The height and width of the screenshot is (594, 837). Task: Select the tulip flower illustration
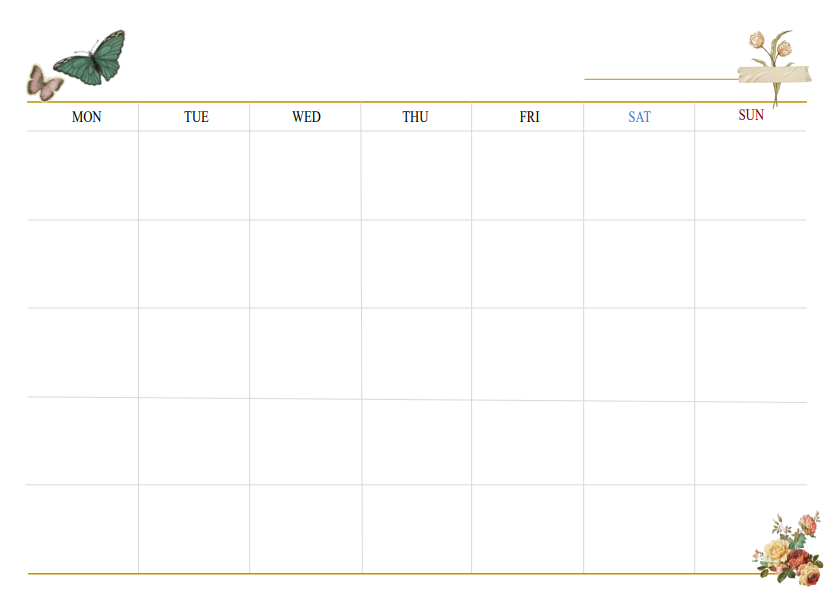point(773,67)
